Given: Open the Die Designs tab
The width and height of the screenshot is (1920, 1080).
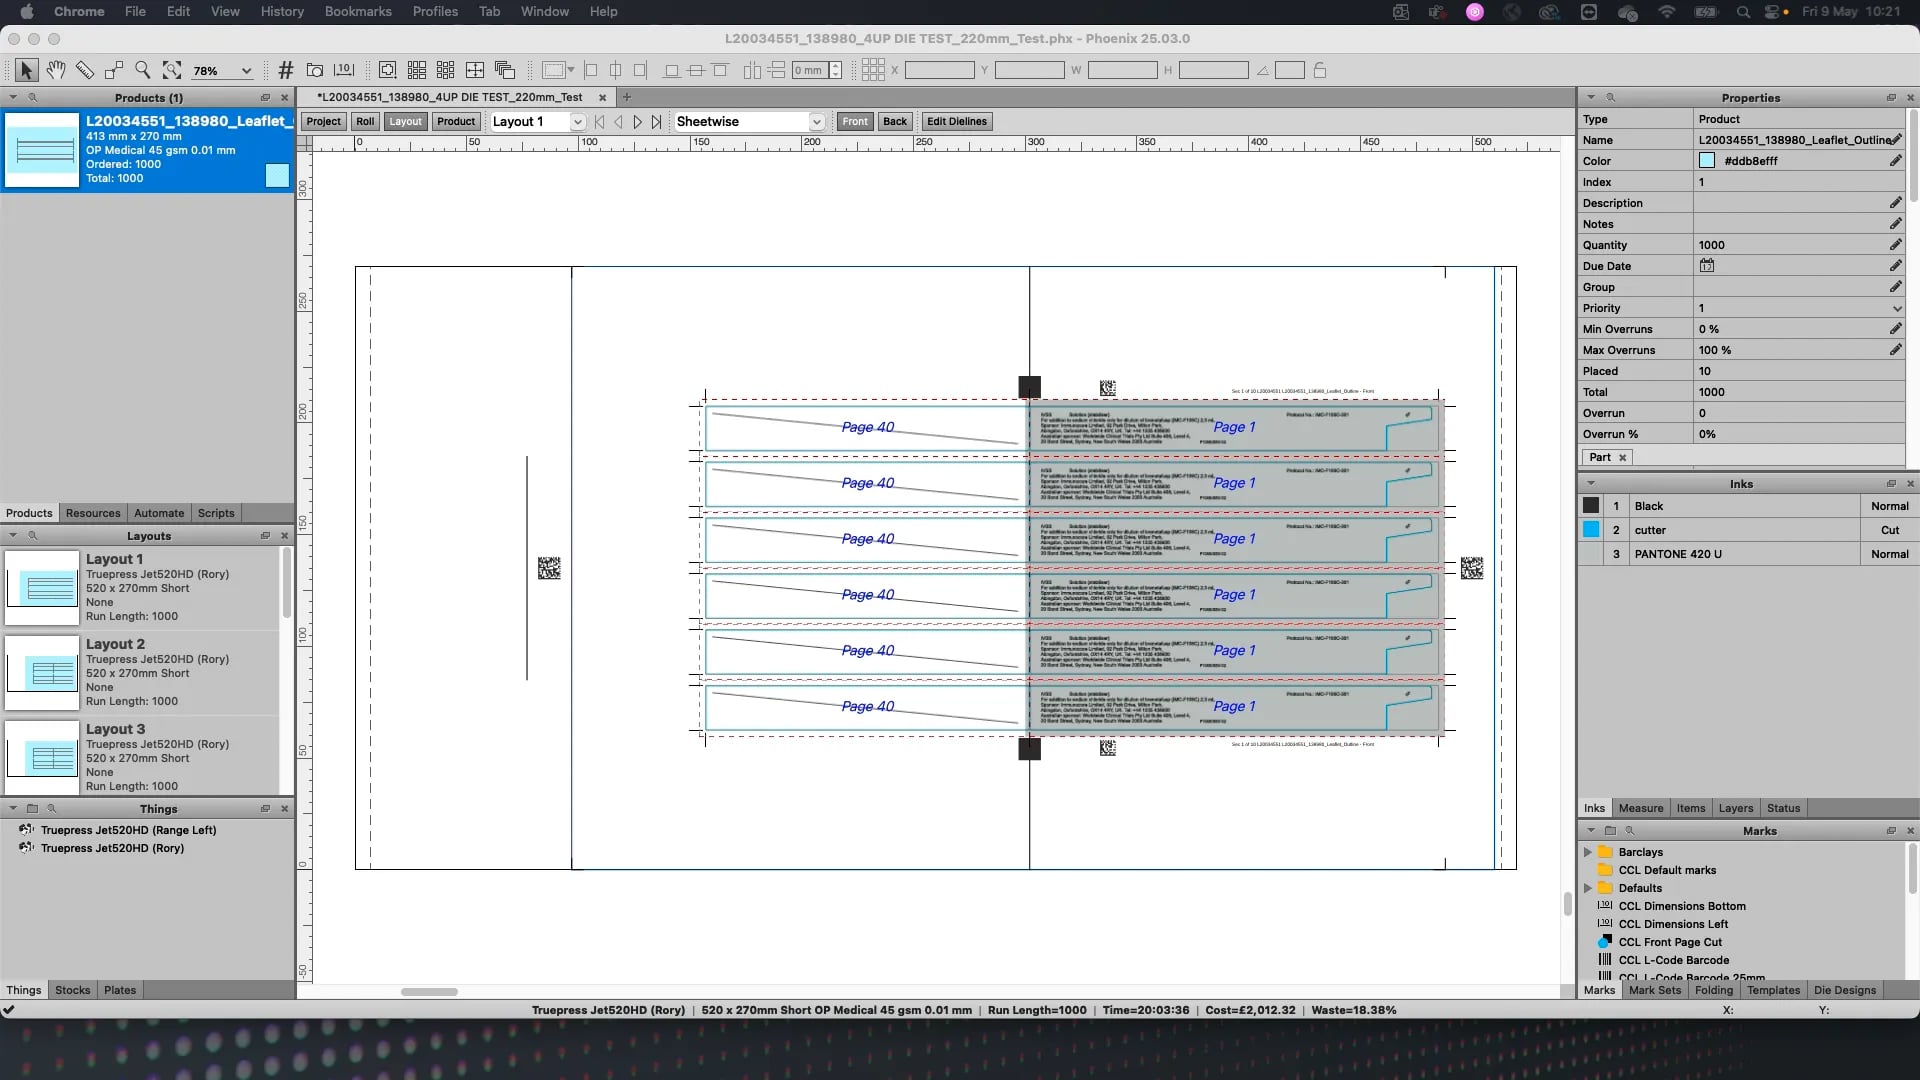Looking at the screenshot, I should click(x=1845, y=990).
